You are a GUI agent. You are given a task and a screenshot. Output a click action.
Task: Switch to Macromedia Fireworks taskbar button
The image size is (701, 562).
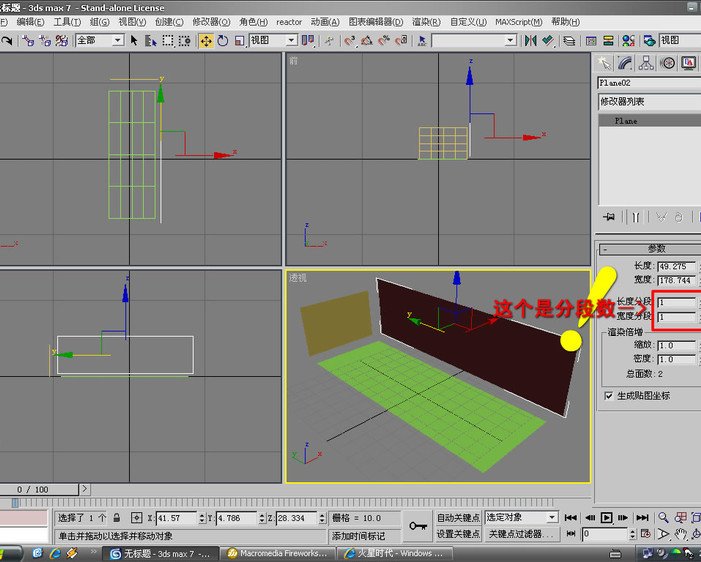(278, 554)
